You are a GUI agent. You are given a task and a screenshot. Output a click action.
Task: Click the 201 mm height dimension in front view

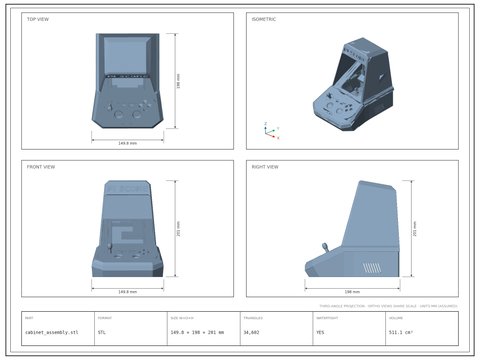point(178,229)
